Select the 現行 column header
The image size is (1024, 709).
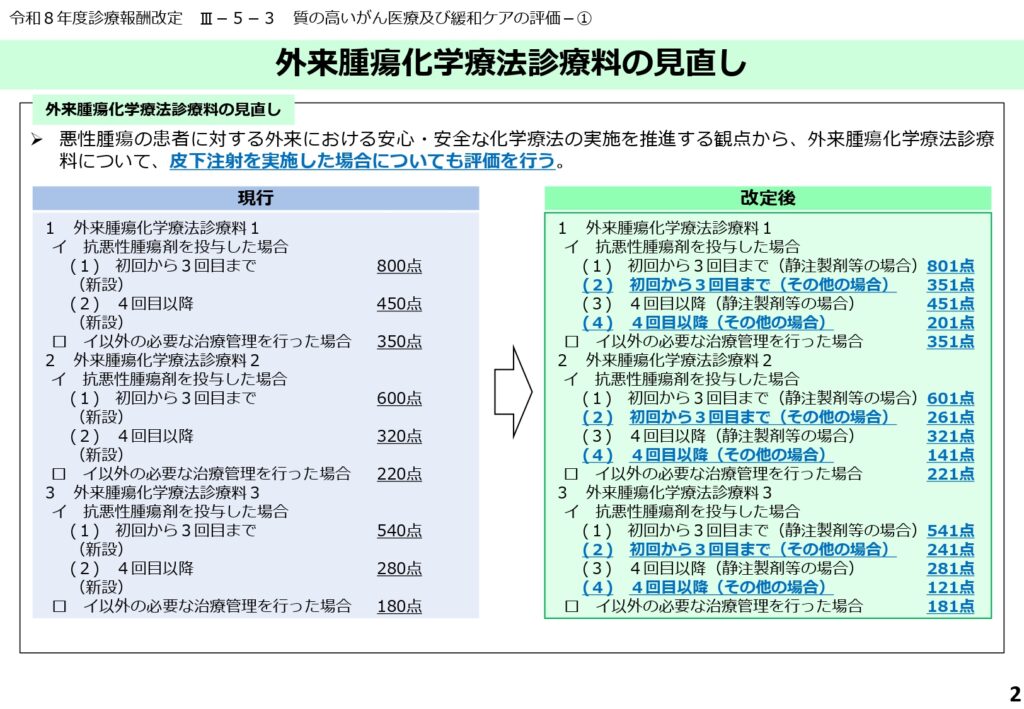255,198
